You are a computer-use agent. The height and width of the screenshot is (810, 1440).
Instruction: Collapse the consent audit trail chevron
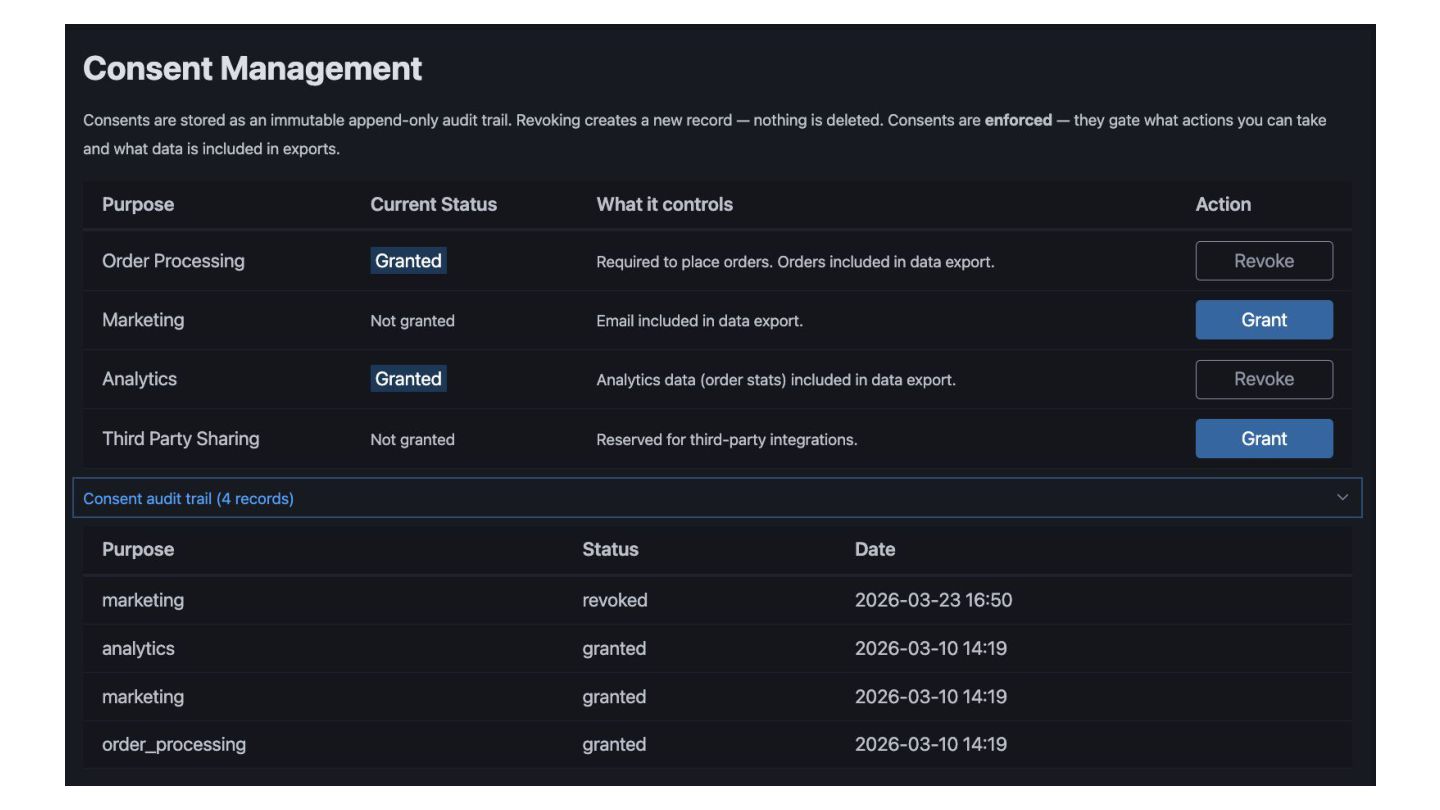click(x=1342, y=498)
